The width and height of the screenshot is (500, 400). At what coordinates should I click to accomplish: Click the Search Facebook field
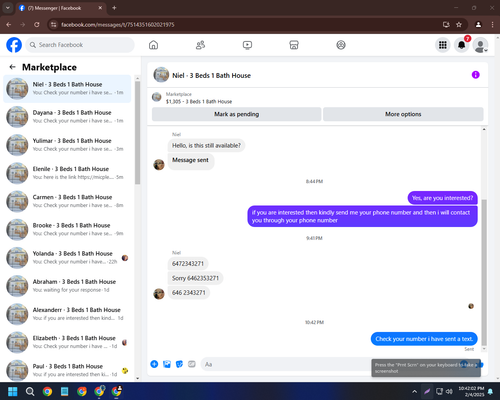(80, 45)
